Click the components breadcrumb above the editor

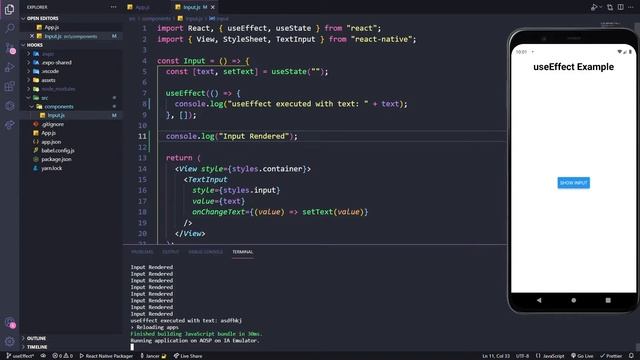tap(156, 18)
